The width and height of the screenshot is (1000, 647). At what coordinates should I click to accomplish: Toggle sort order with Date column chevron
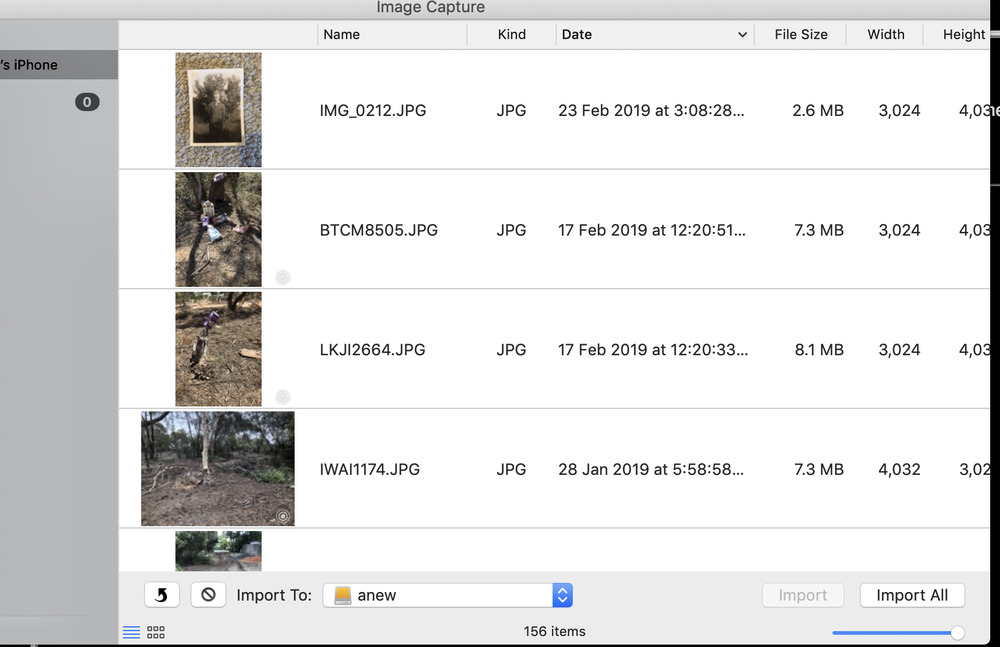coord(742,35)
